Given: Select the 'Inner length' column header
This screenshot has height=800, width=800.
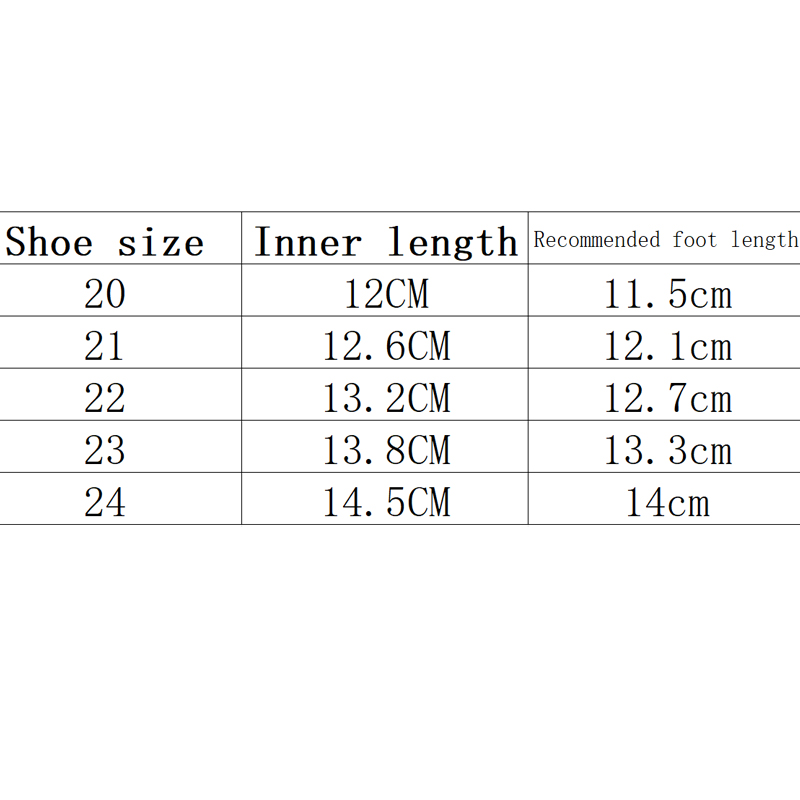Looking at the screenshot, I should 385,242.
